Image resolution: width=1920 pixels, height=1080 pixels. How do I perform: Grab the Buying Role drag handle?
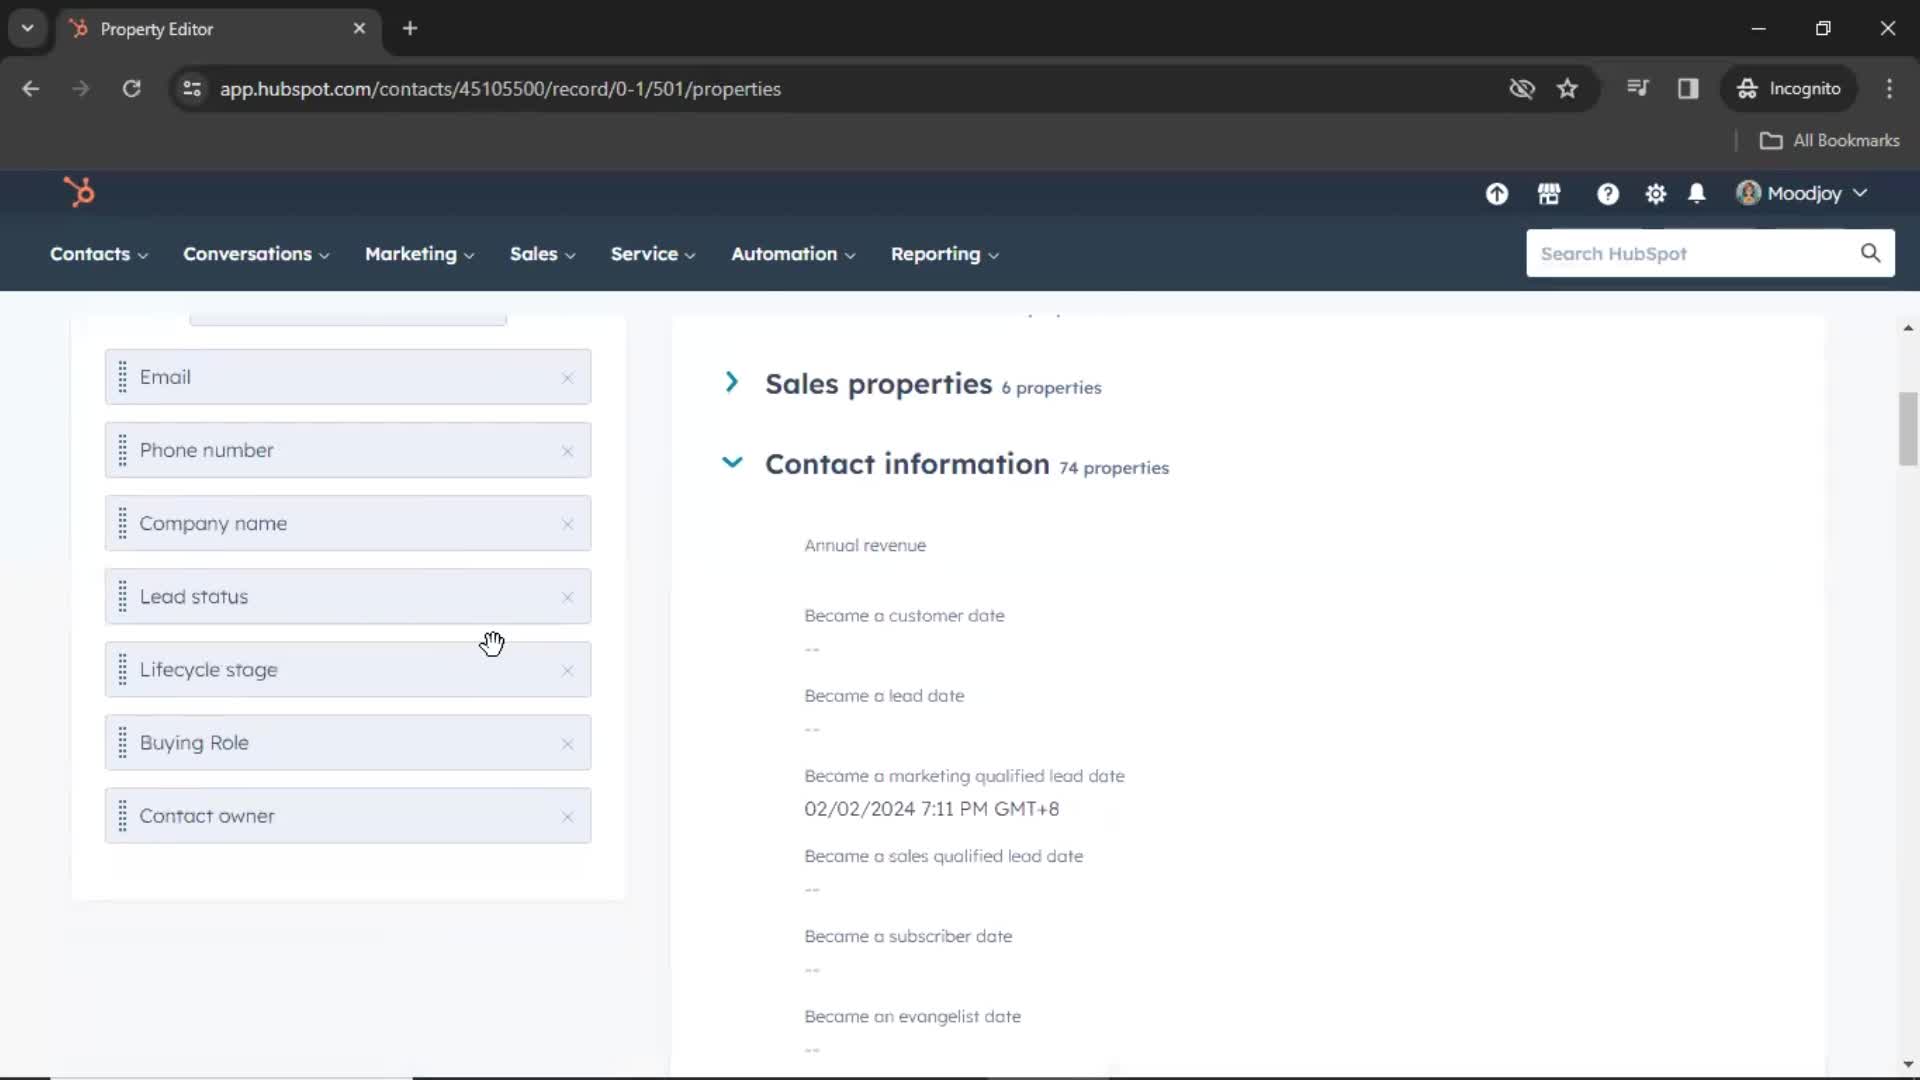pyautogui.click(x=122, y=742)
